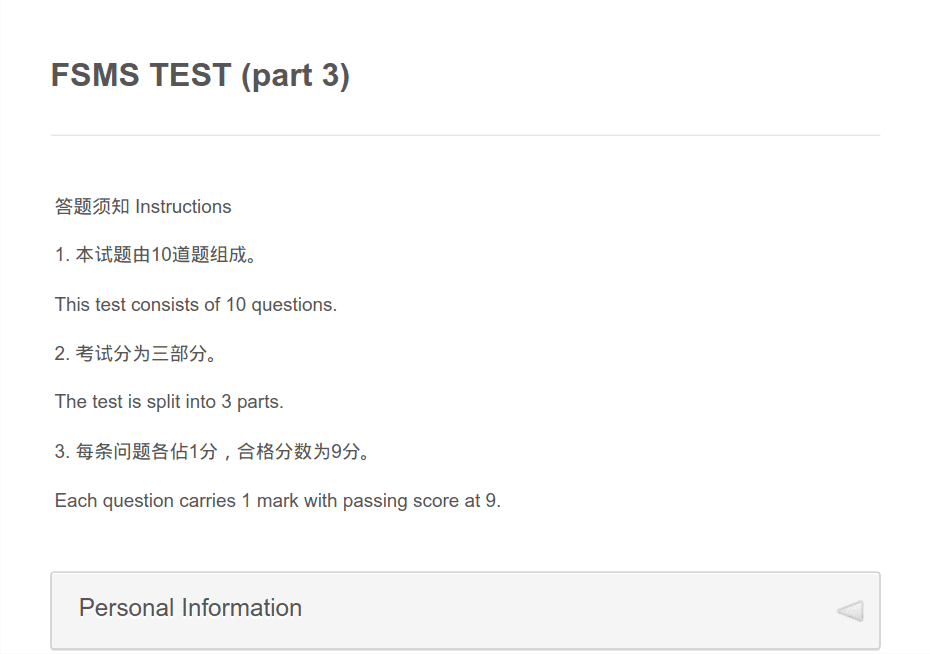Expand the Personal Information section
Screen dimensions: 930x654
[465, 610]
